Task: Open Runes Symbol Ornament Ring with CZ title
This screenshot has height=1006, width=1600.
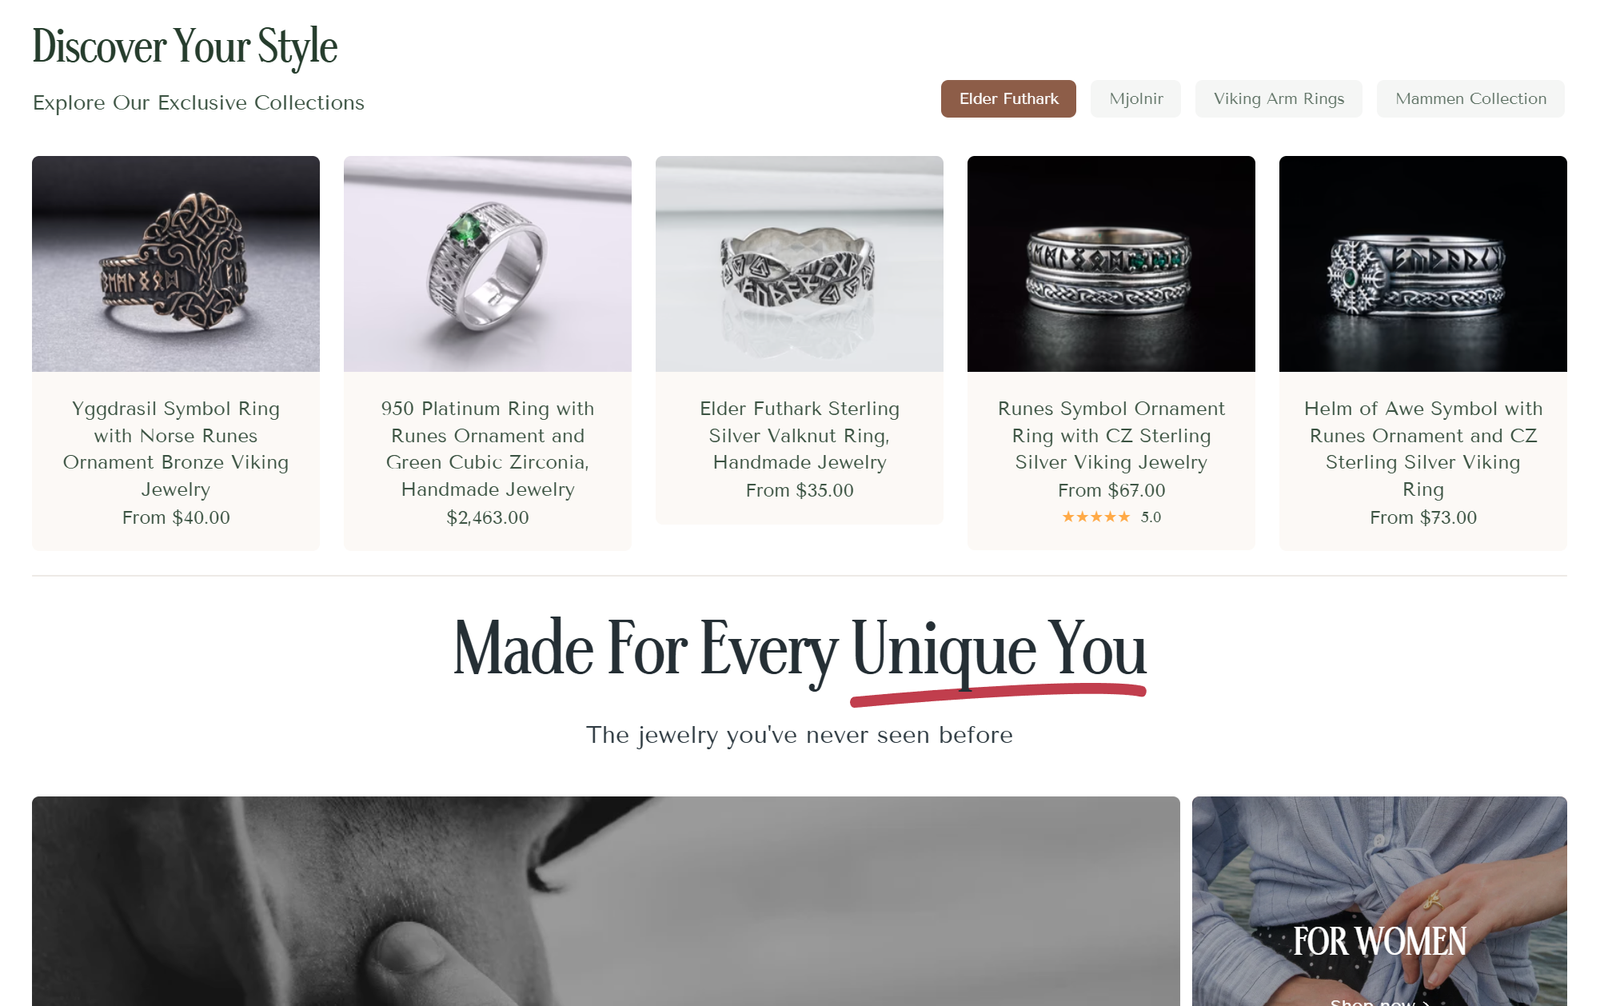Action: 1111,435
